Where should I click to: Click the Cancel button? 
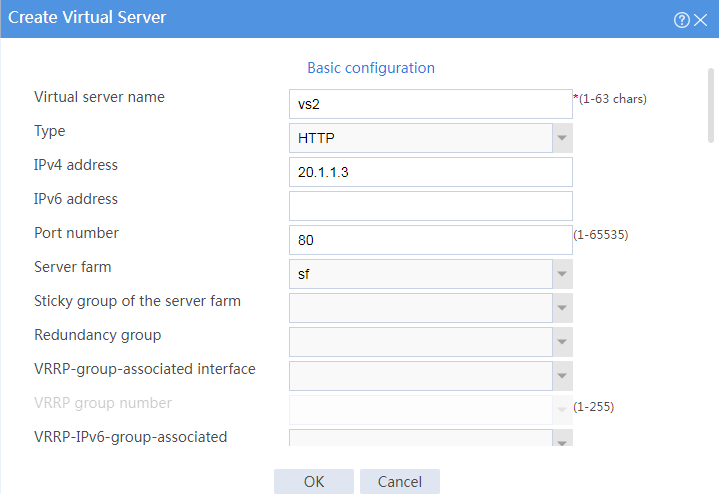[x=399, y=481]
